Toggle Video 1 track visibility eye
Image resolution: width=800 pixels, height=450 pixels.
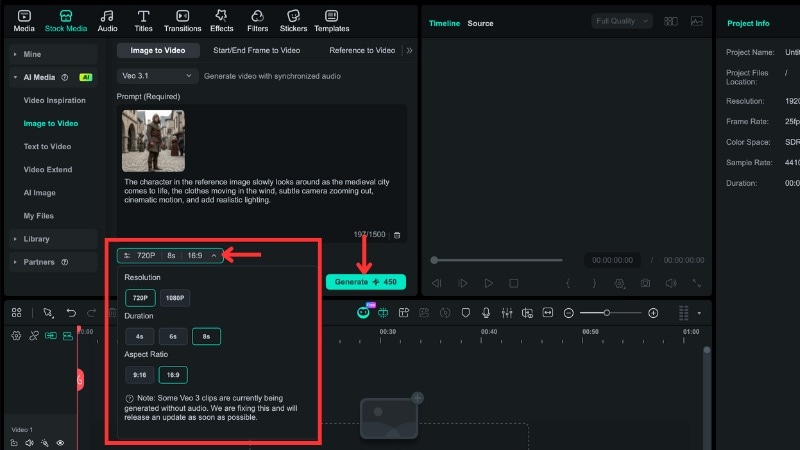click(x=60, y=443)
